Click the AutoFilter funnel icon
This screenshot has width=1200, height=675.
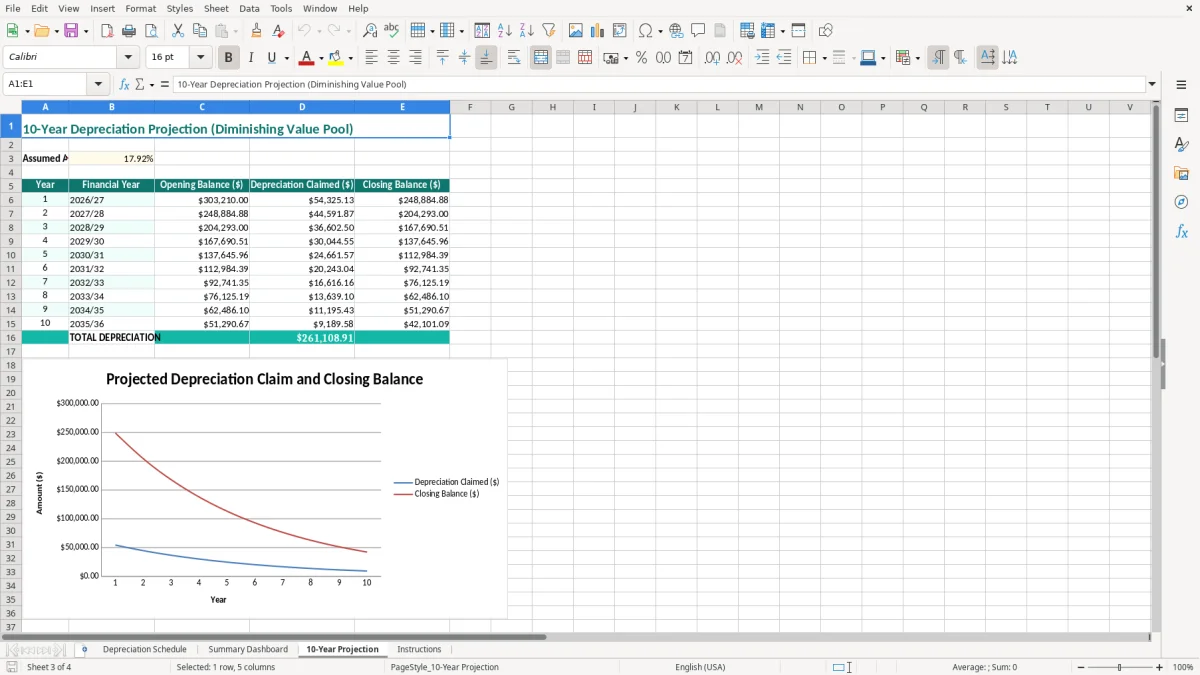point(549,31)
